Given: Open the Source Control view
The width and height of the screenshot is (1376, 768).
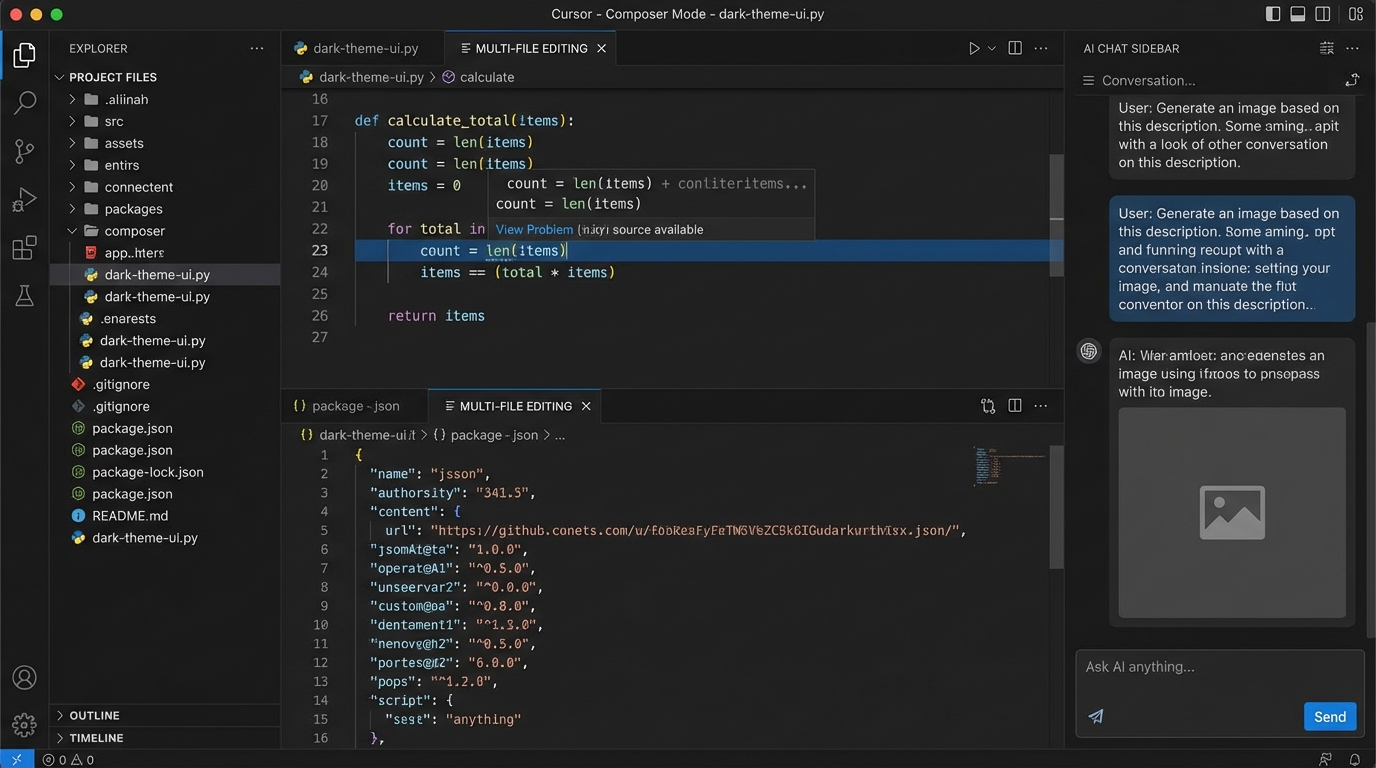Looking at the screenshot, I should click(24, 150).
